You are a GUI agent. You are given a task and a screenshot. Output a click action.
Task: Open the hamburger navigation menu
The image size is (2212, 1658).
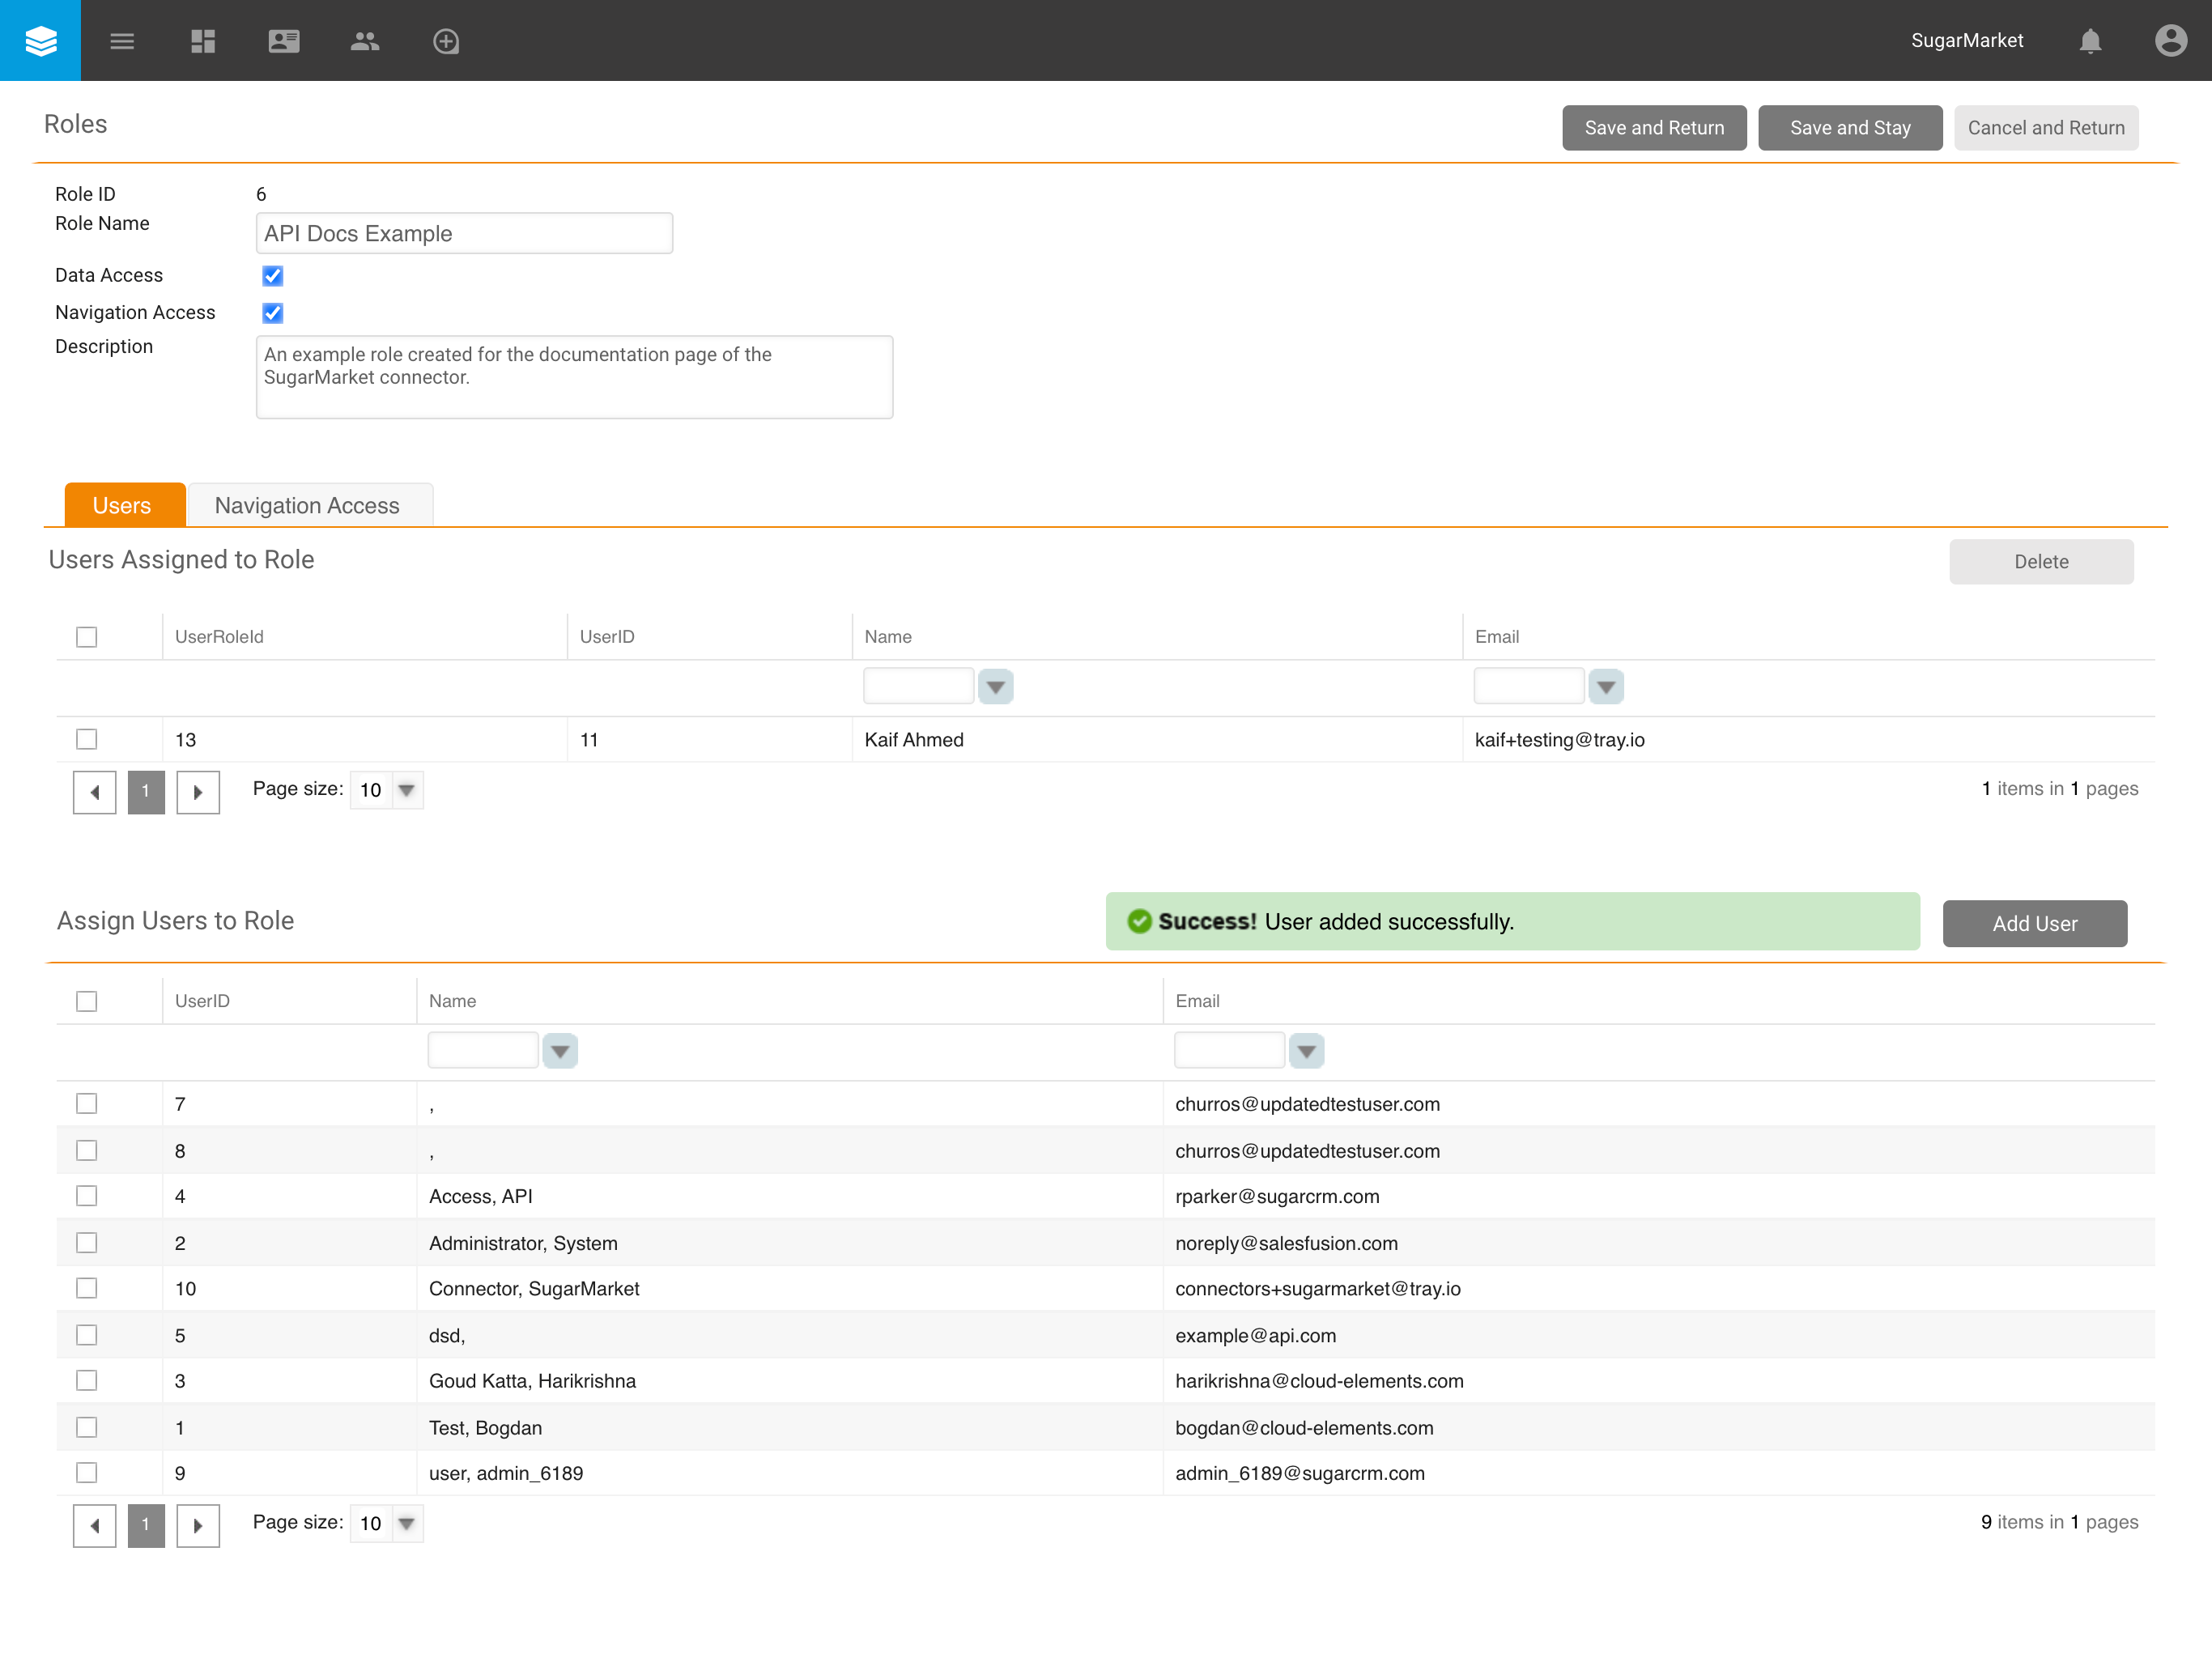[x=122, y=41]
